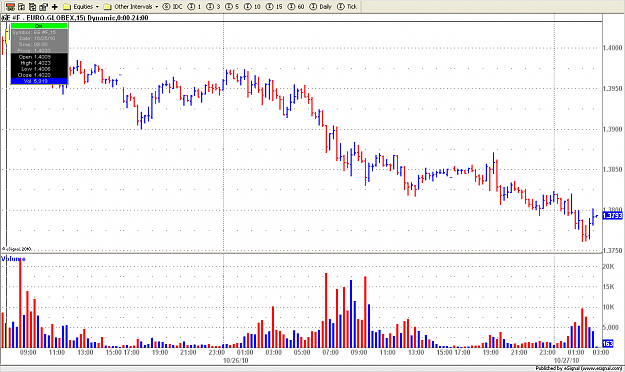
Task: Click the 10/27/10 date label
Action: pos(566,360)
